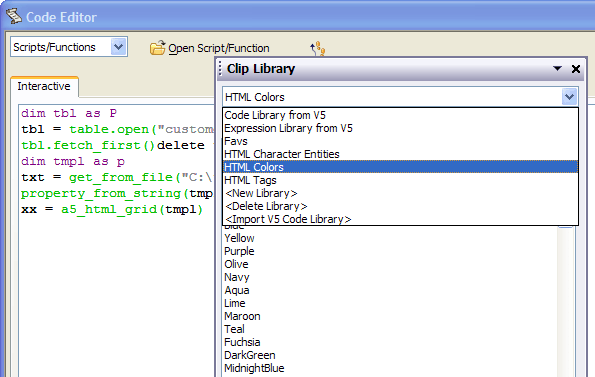
Task: Click the Clip Library drag grip handle
Action: [x=220, y=69]
